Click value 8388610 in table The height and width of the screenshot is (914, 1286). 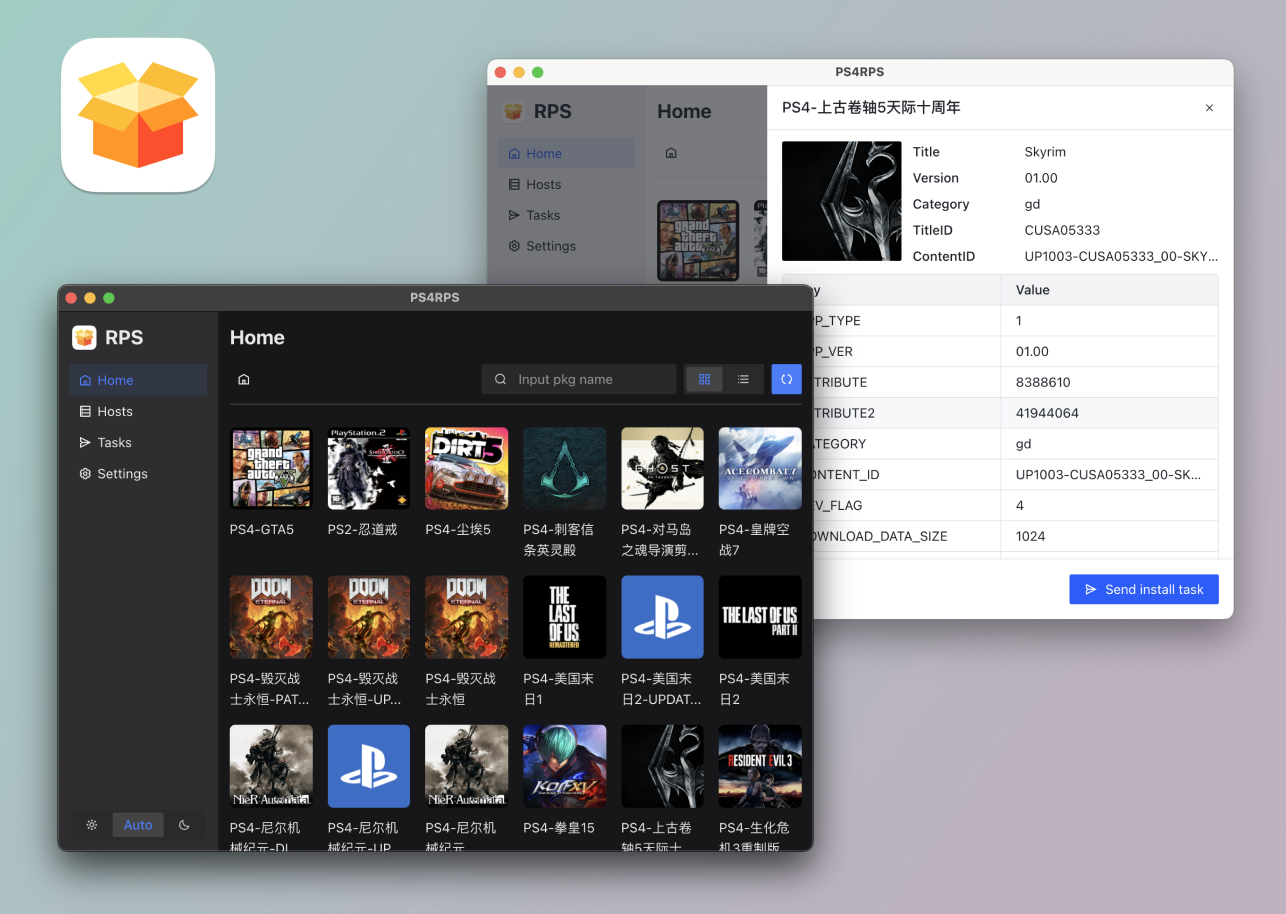pyautogui.click(x=1043, y=382)
